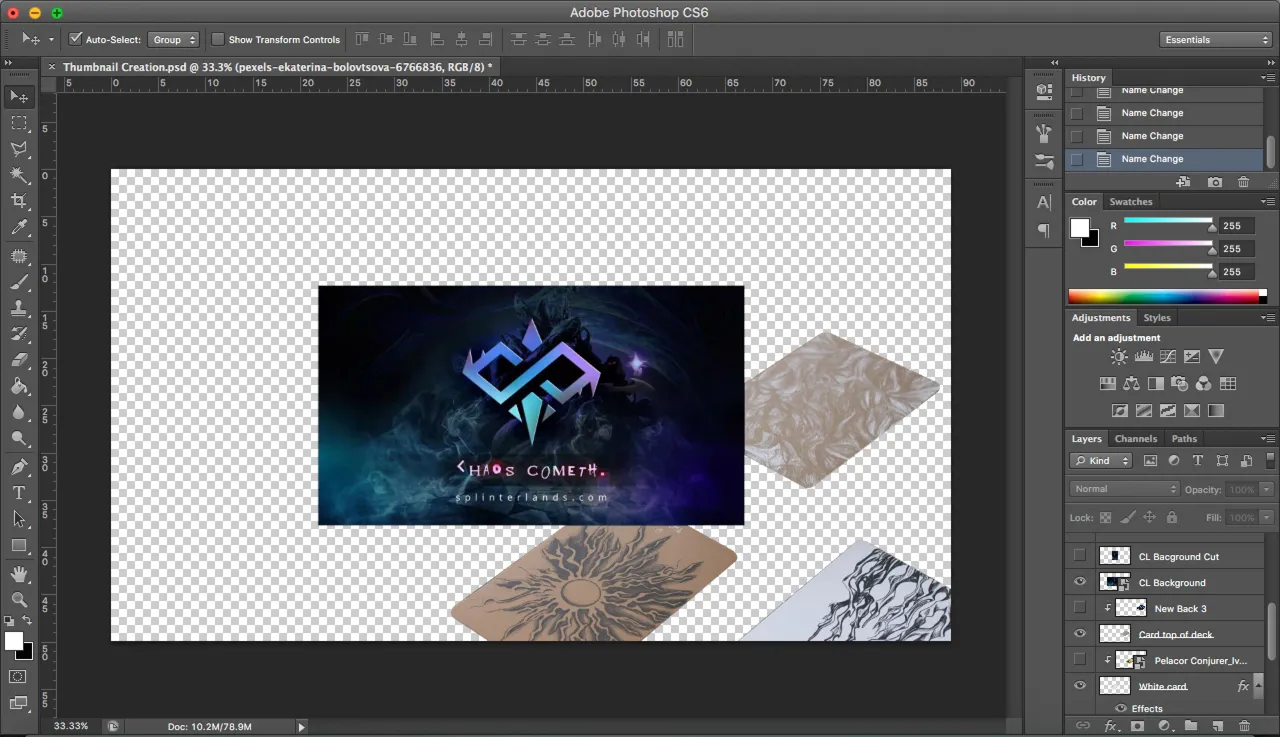Select the Clone Stamp tool
1280x737 pixels.
pos(19,308)
